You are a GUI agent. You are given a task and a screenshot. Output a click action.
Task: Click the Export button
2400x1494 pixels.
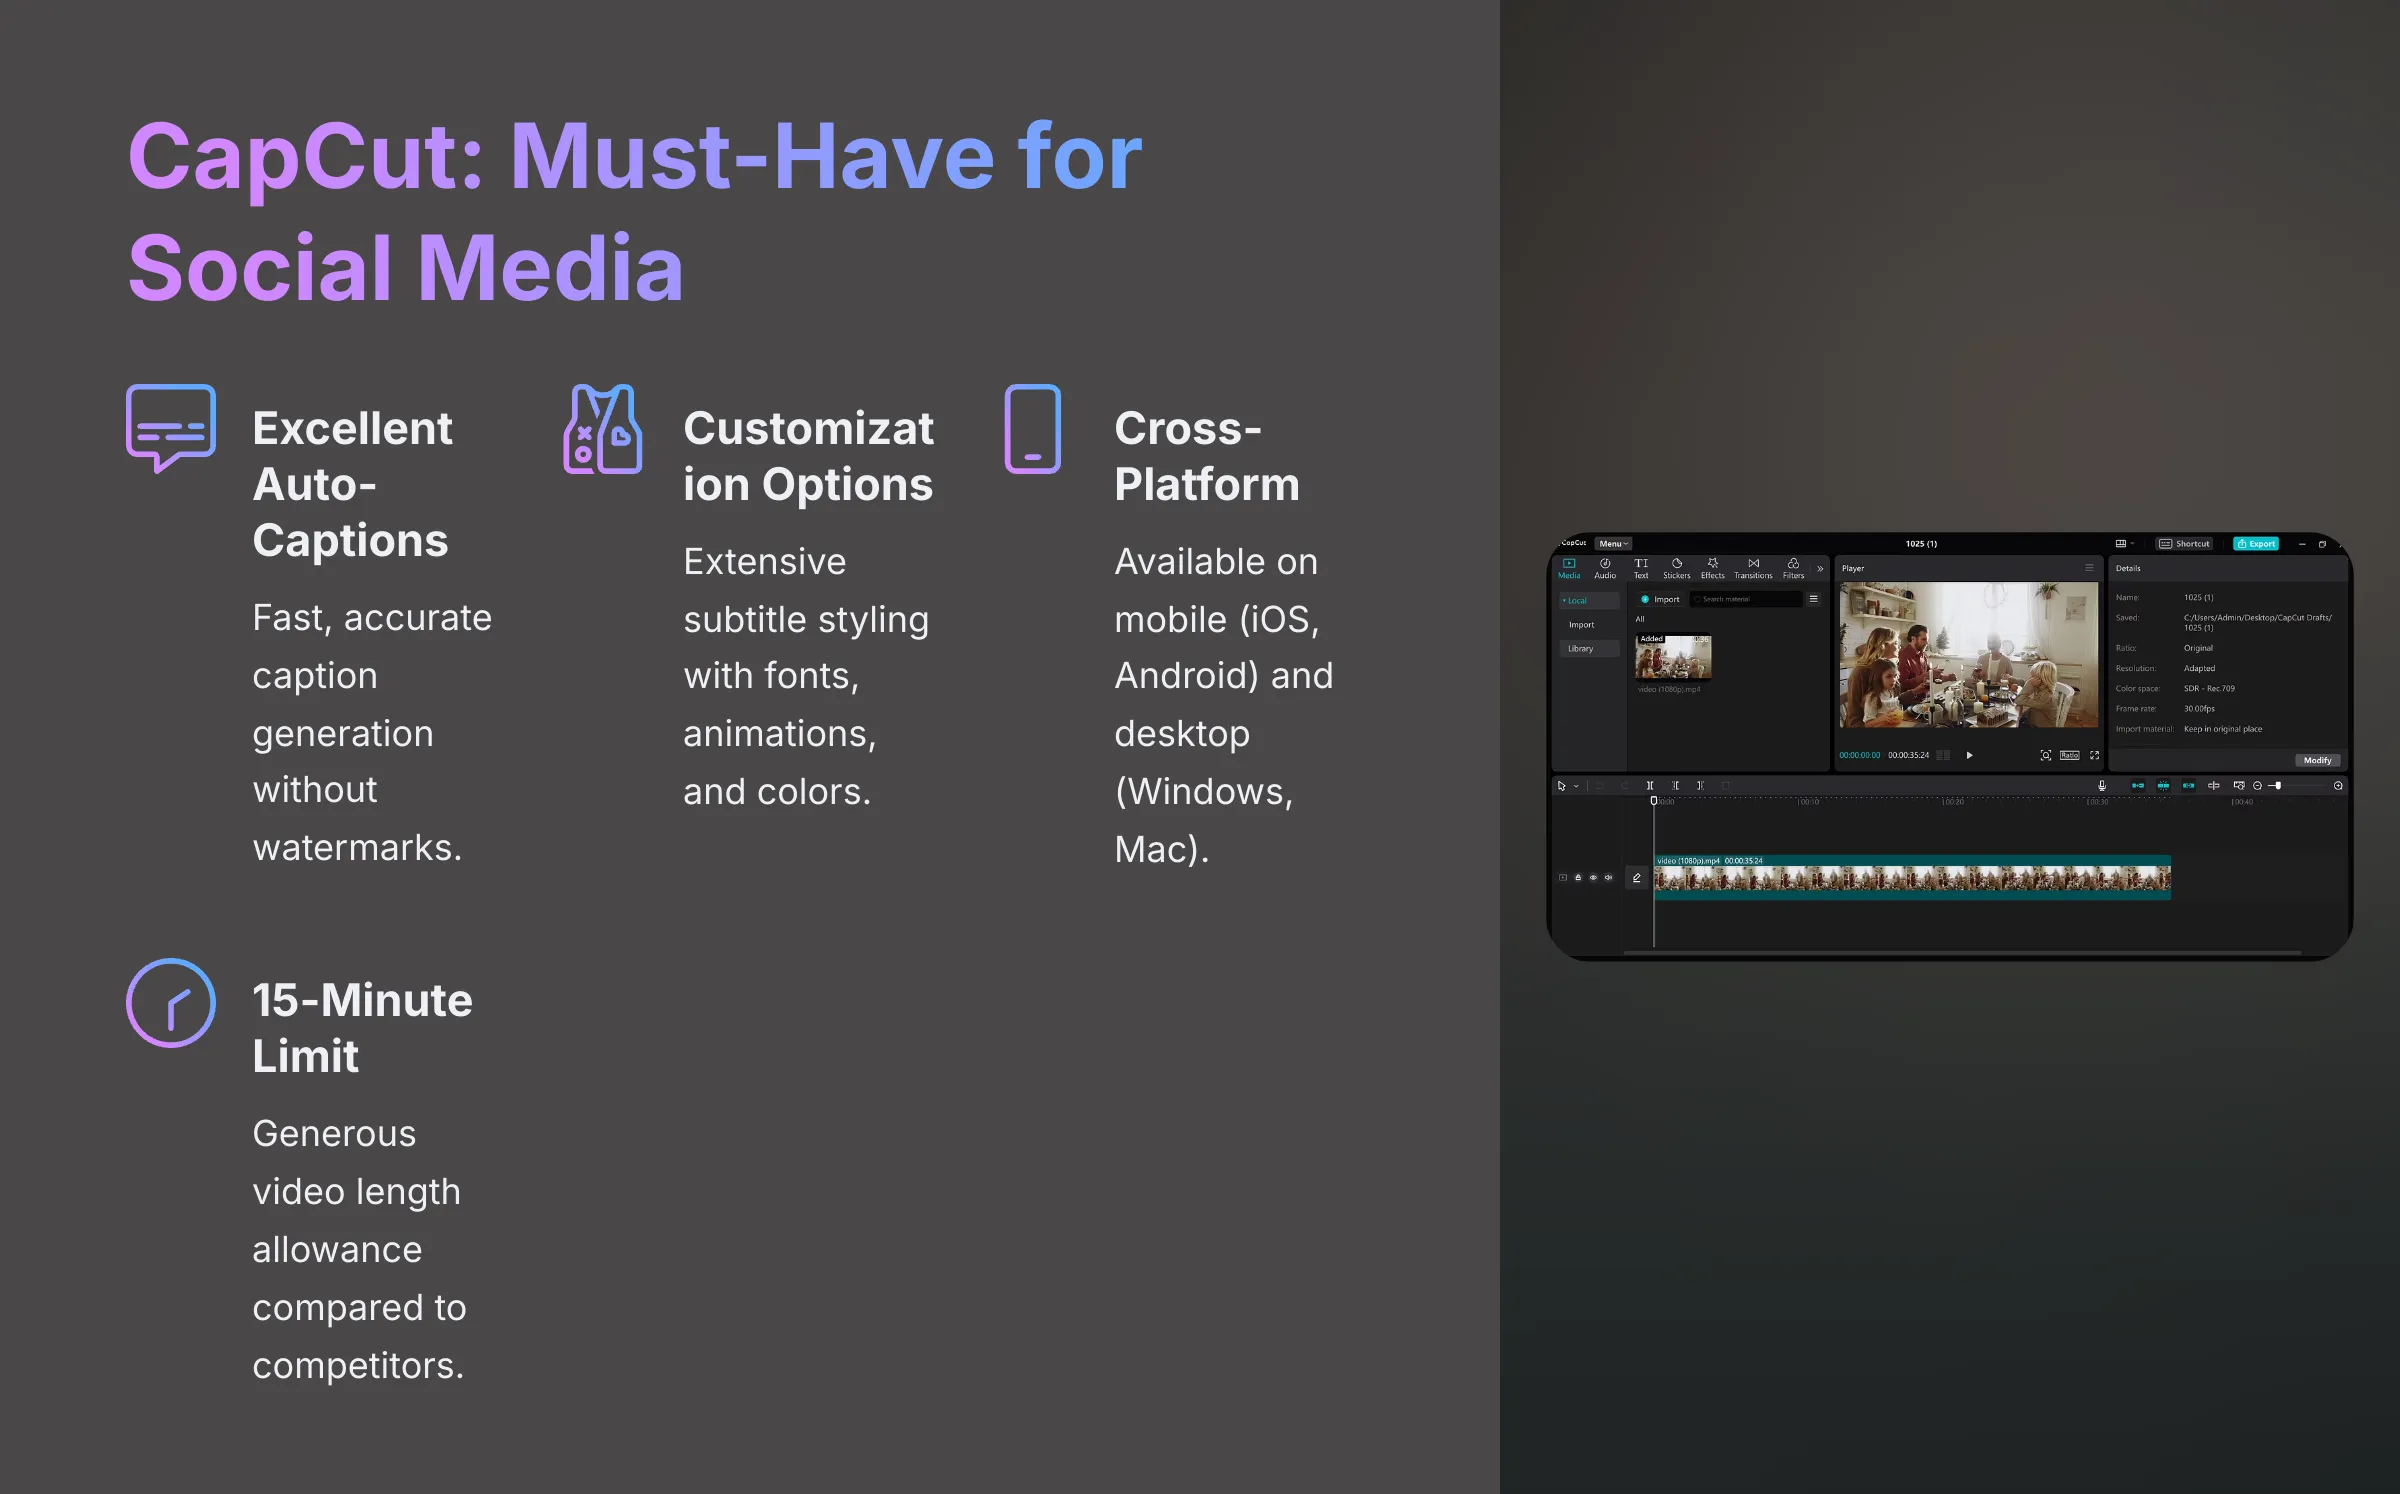click(2256, 544)
